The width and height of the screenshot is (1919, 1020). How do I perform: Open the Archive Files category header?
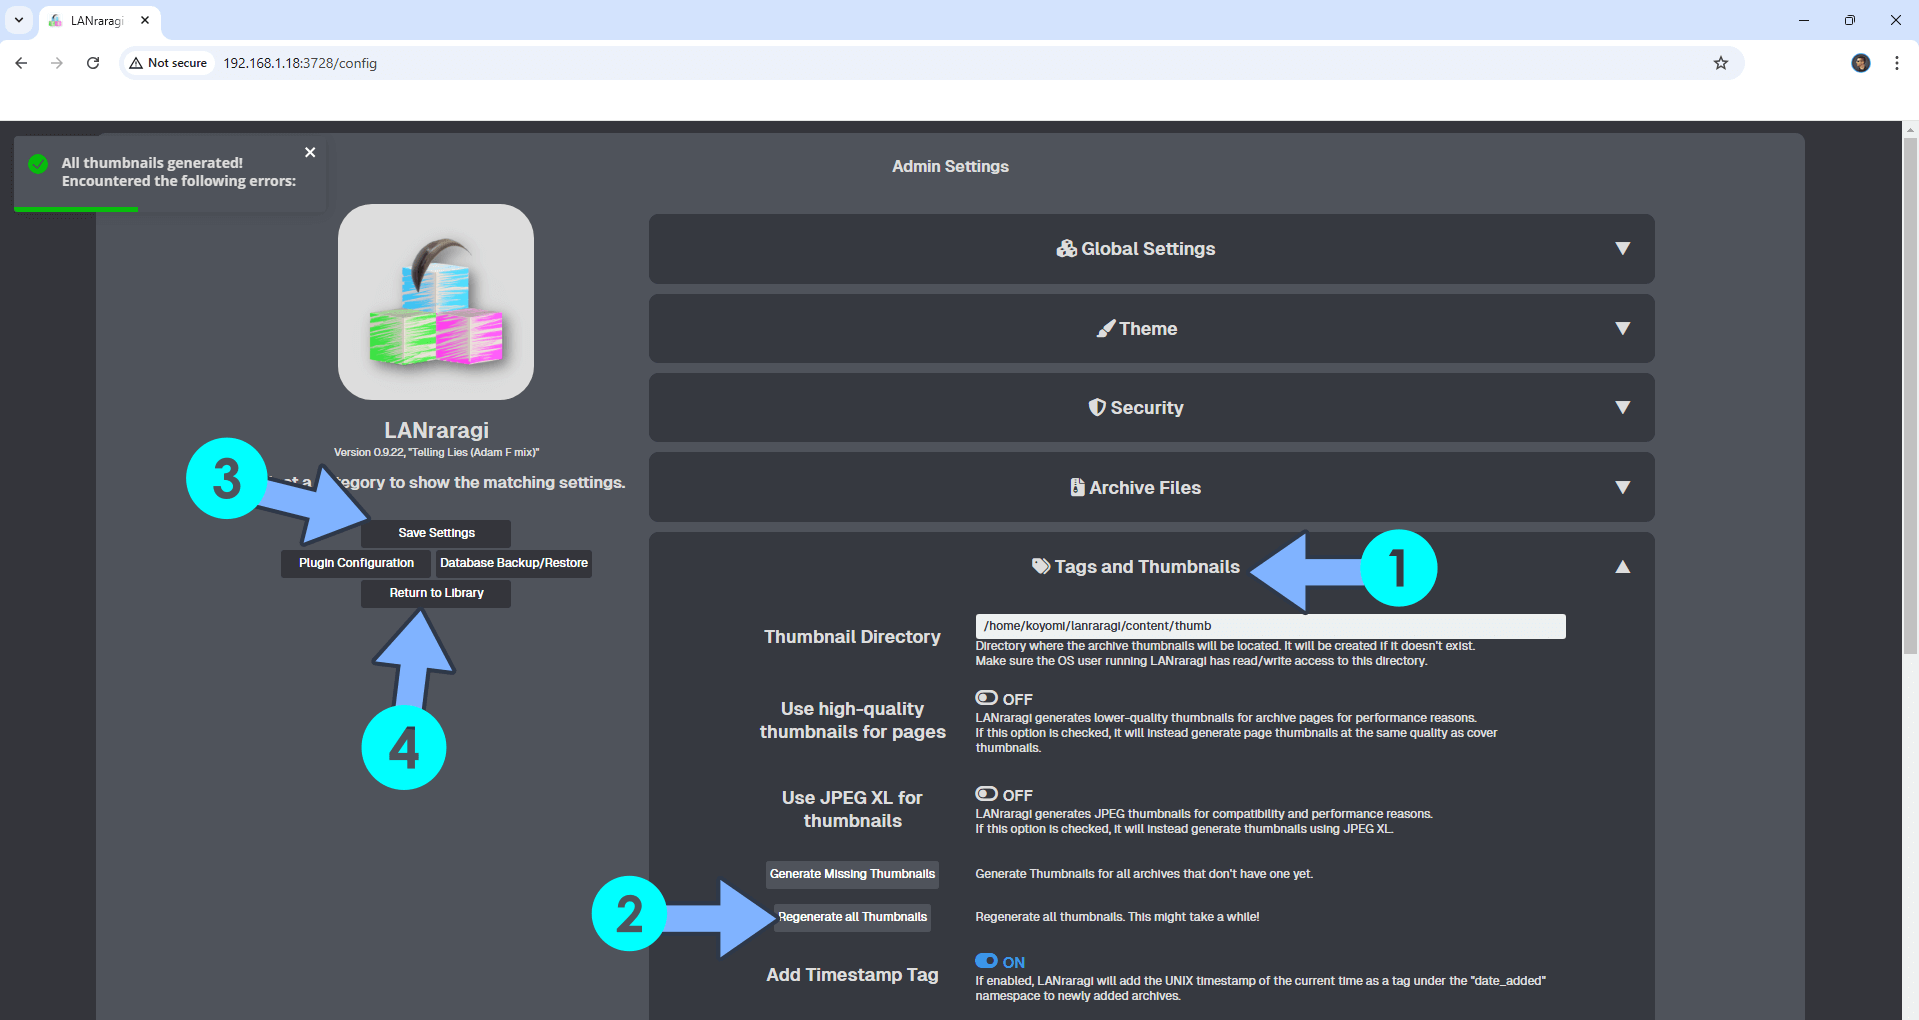click(1151, 487)
